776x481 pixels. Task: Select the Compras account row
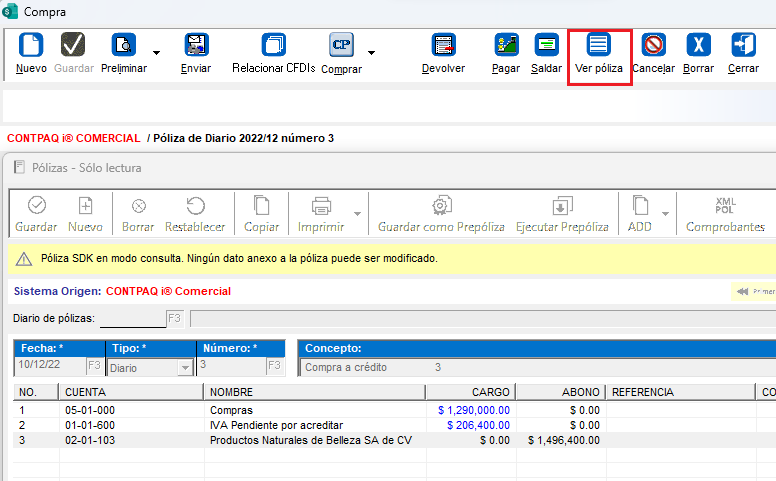point(230,409)
